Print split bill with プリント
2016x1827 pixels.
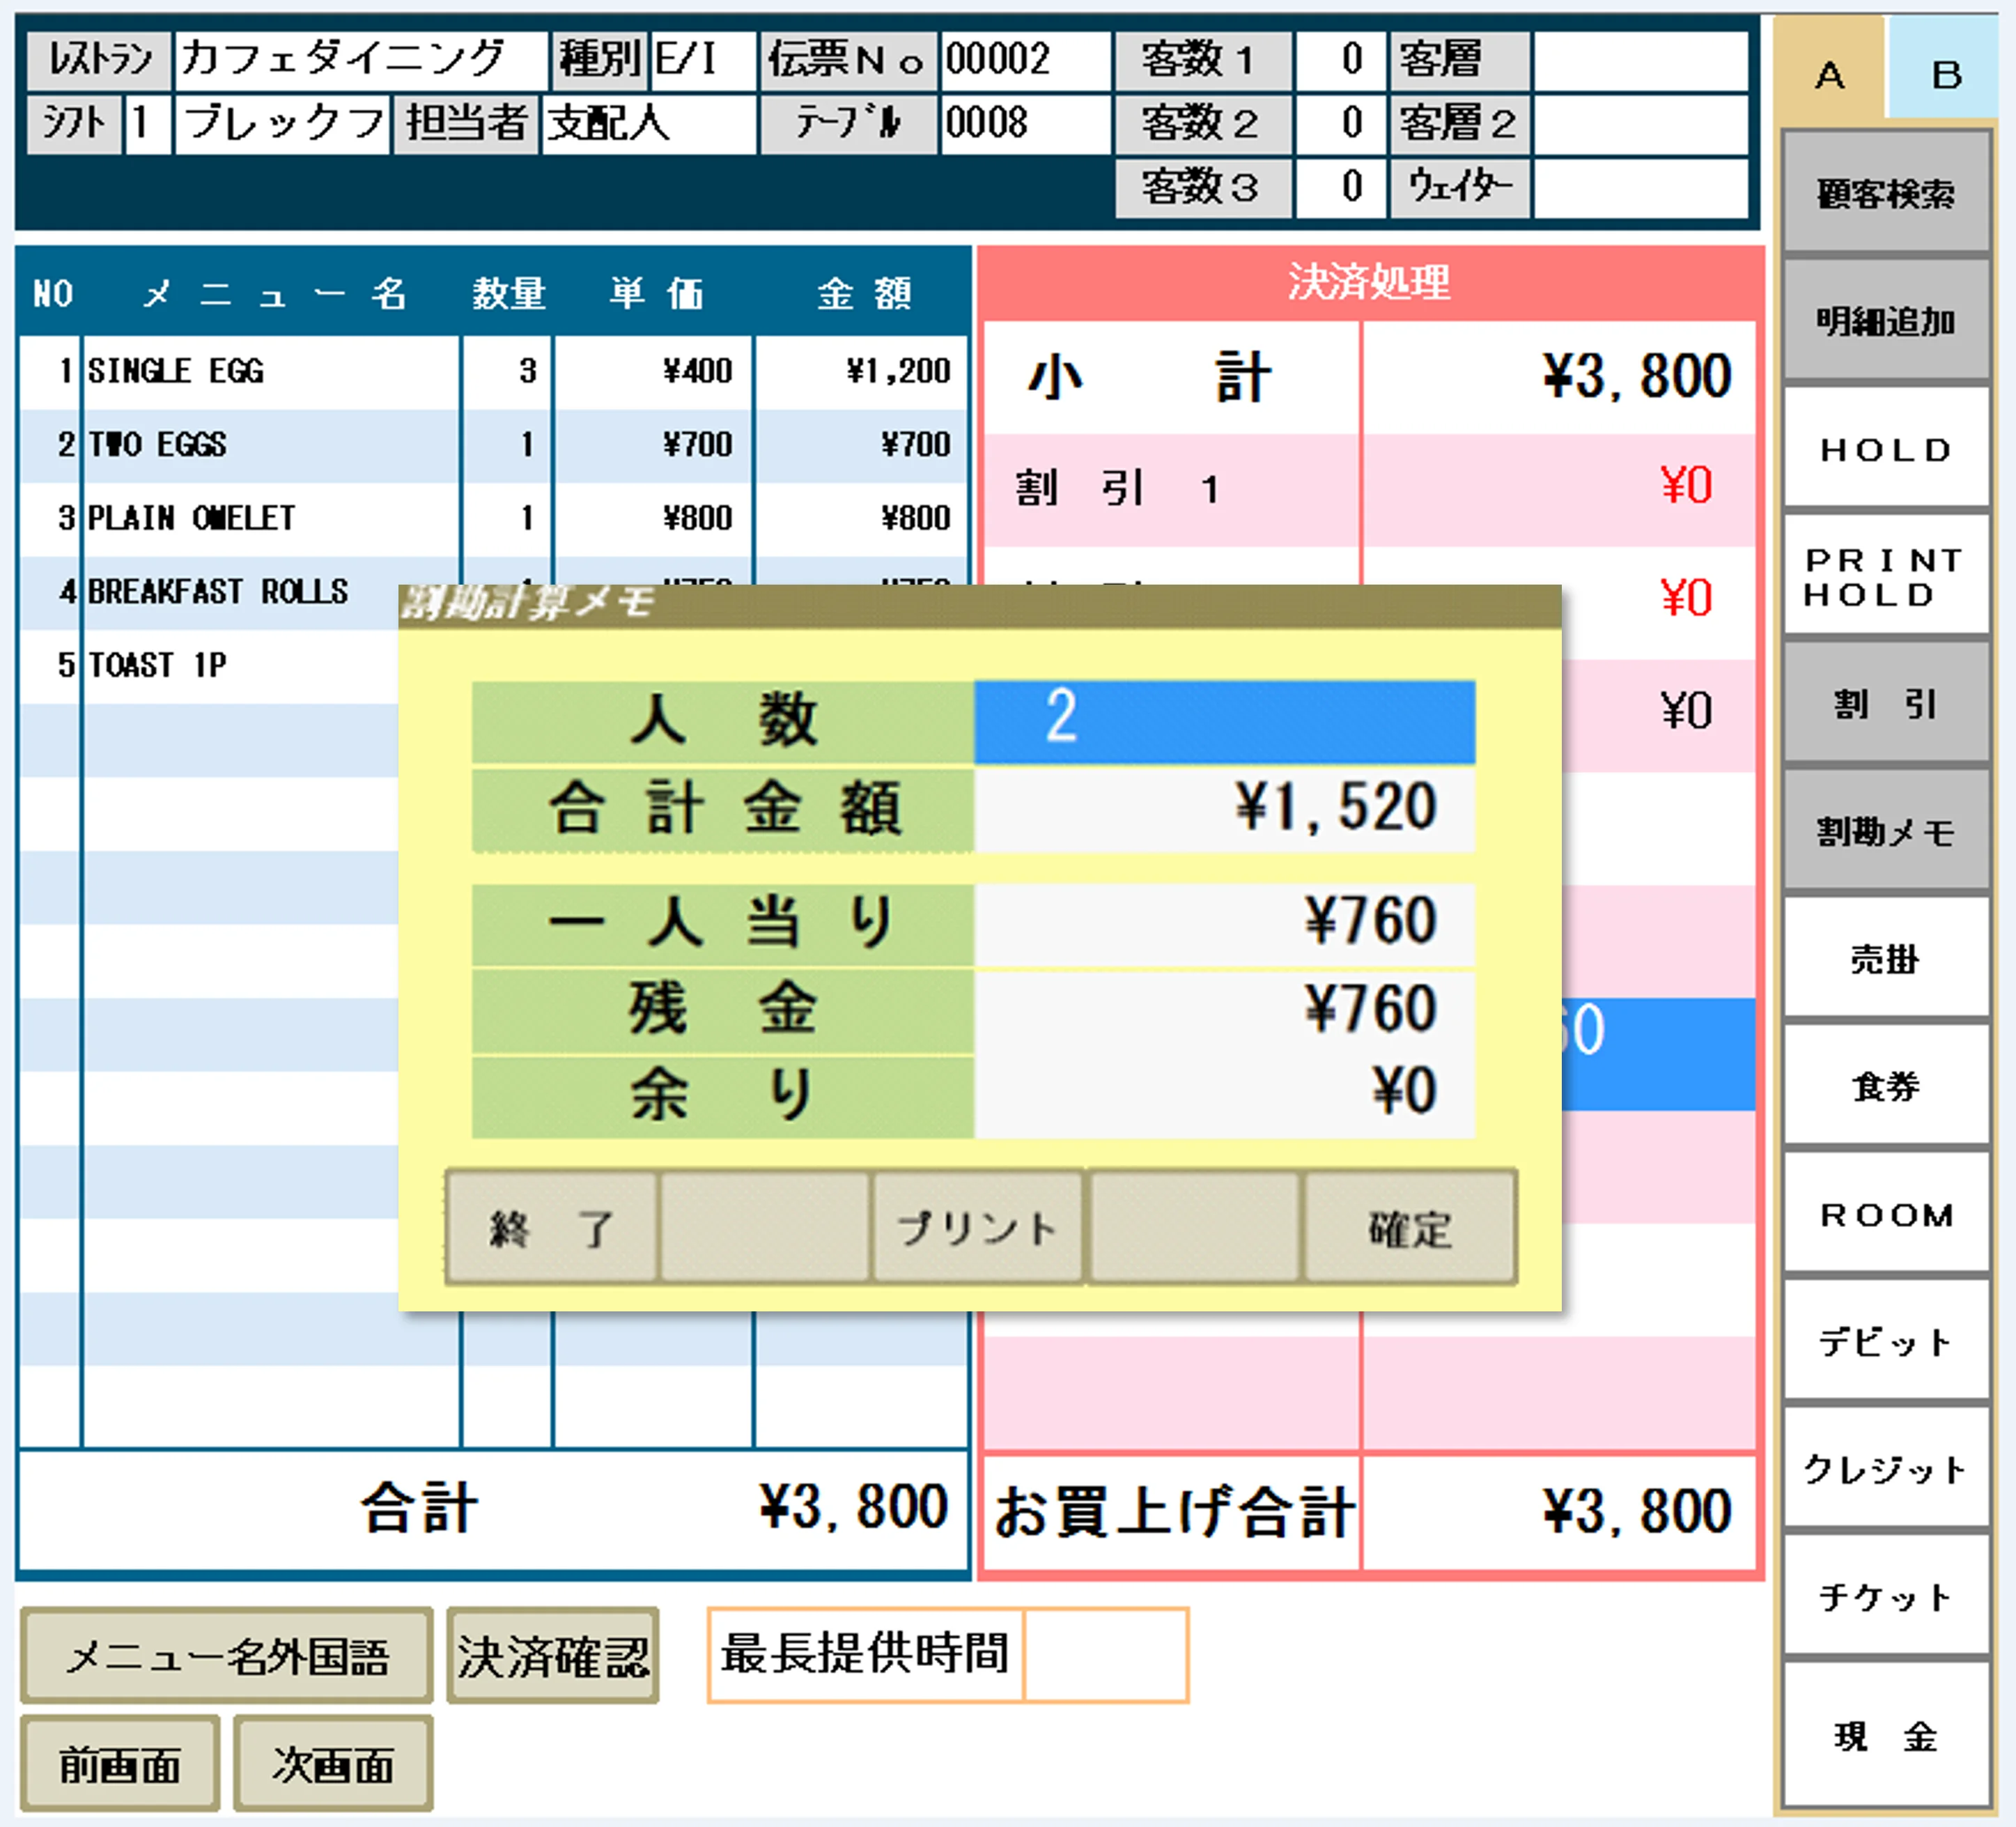pos(977,1227)
